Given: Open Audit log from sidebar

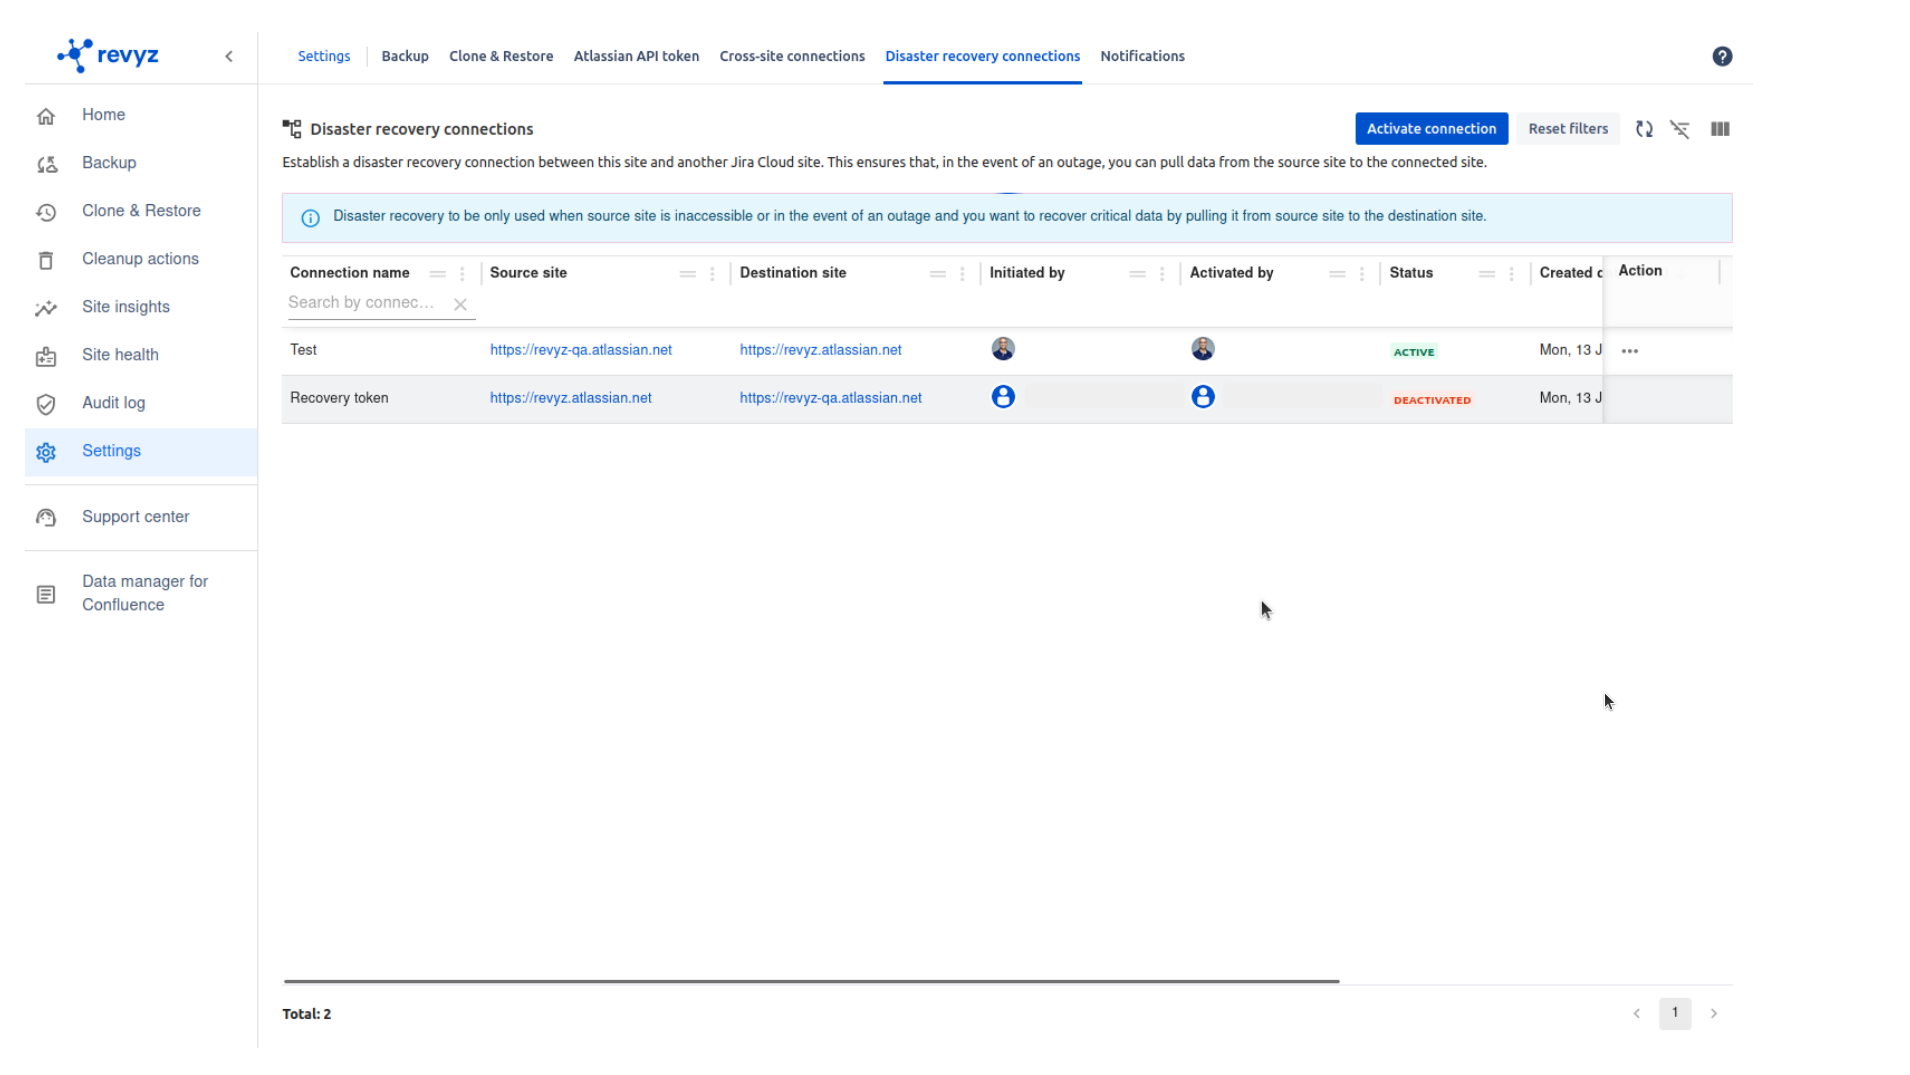Looking at the screenshot, I should [x=113, y=403].
